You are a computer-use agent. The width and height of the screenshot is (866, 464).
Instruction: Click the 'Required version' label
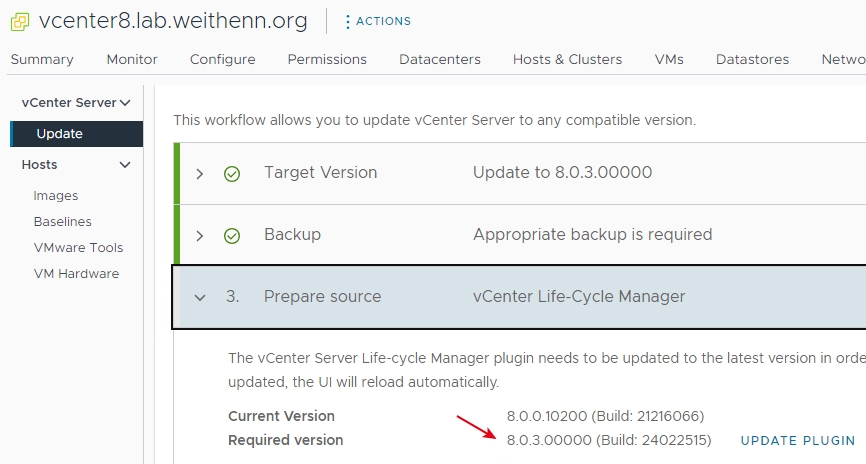[286, 440]
